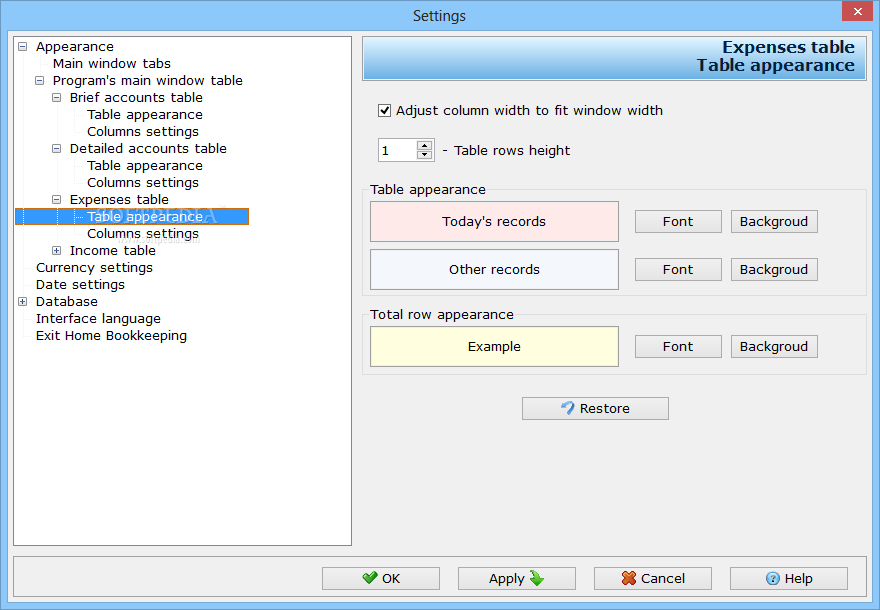The width and height of the screenshot is (880, 610).
Task: Open Columns settings under Detailed accounts table
Action: coord(143,182)
